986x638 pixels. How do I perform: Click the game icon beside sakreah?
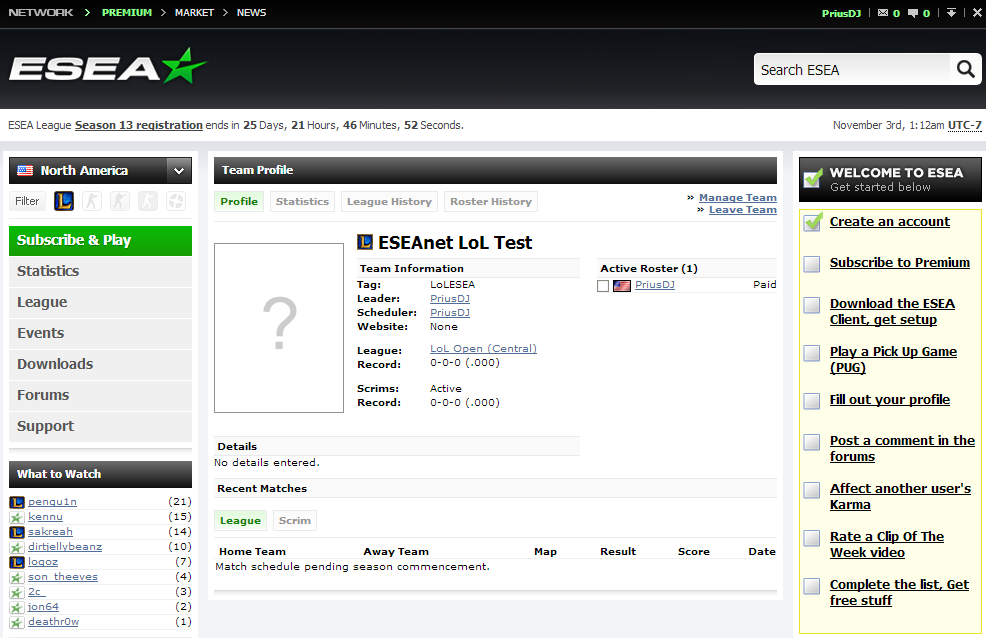click(17, 532)
